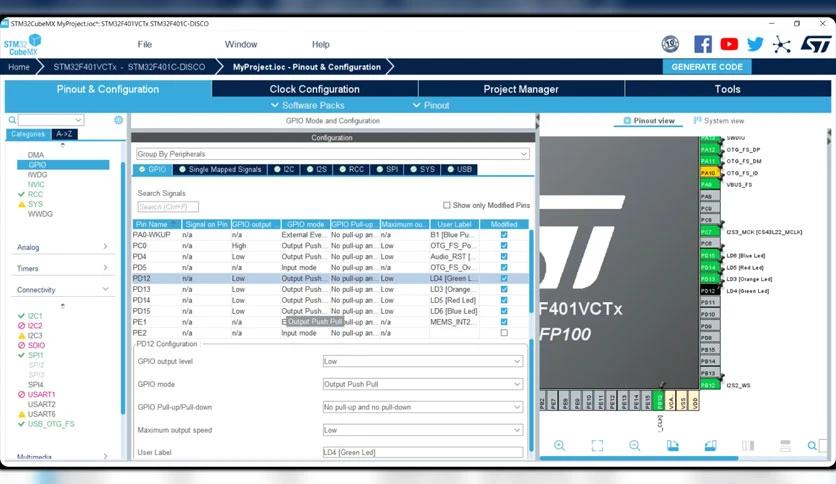Toggle Modified checkbox for PD13
836x484 pixels.
tap(504, 289)
